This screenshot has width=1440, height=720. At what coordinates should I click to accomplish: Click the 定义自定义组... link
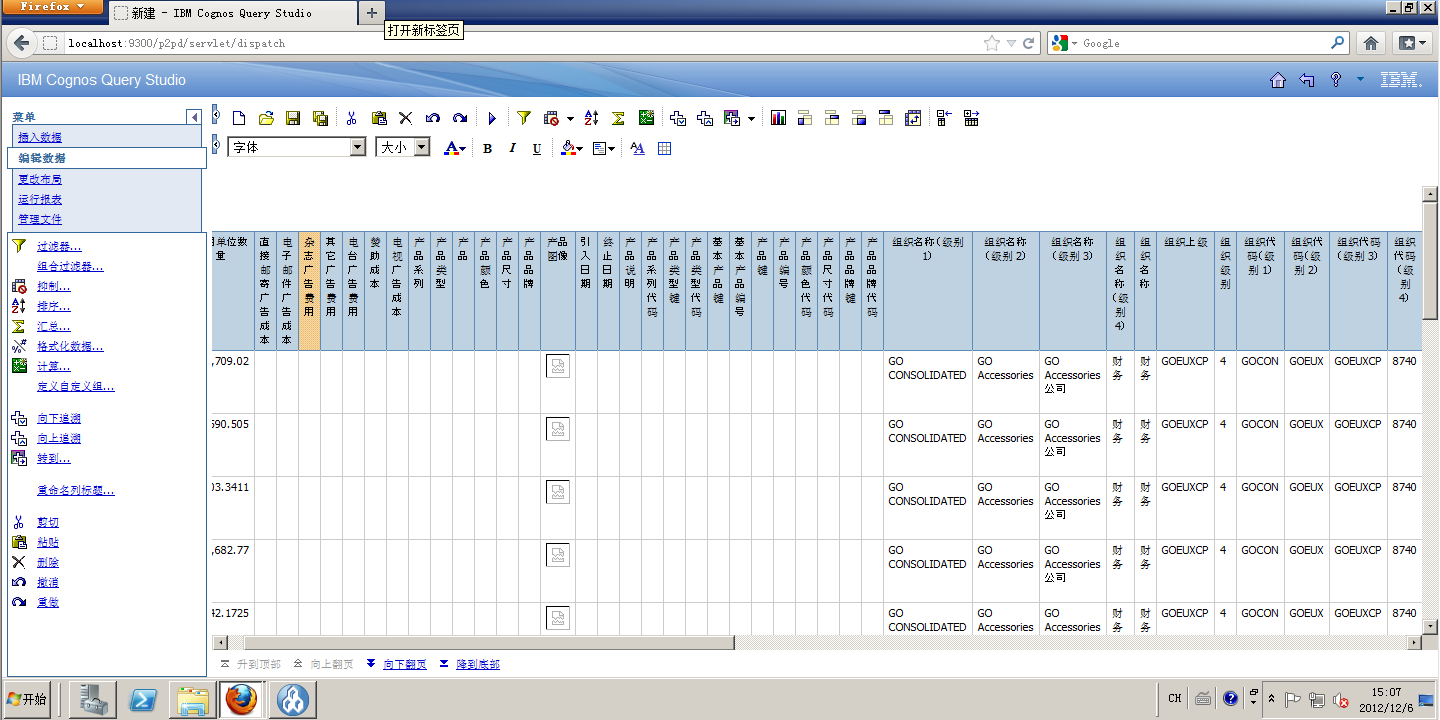[76, 386]
